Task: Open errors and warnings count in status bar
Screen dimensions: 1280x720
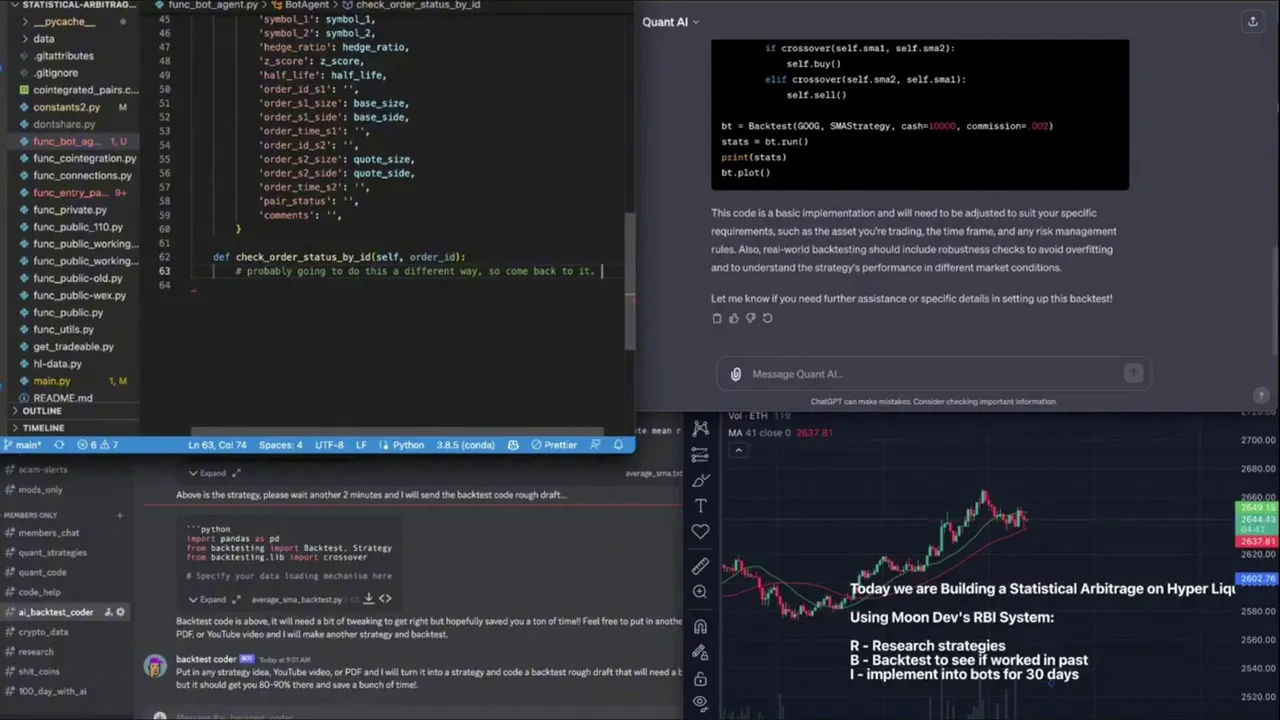Action: pos(99,445)
